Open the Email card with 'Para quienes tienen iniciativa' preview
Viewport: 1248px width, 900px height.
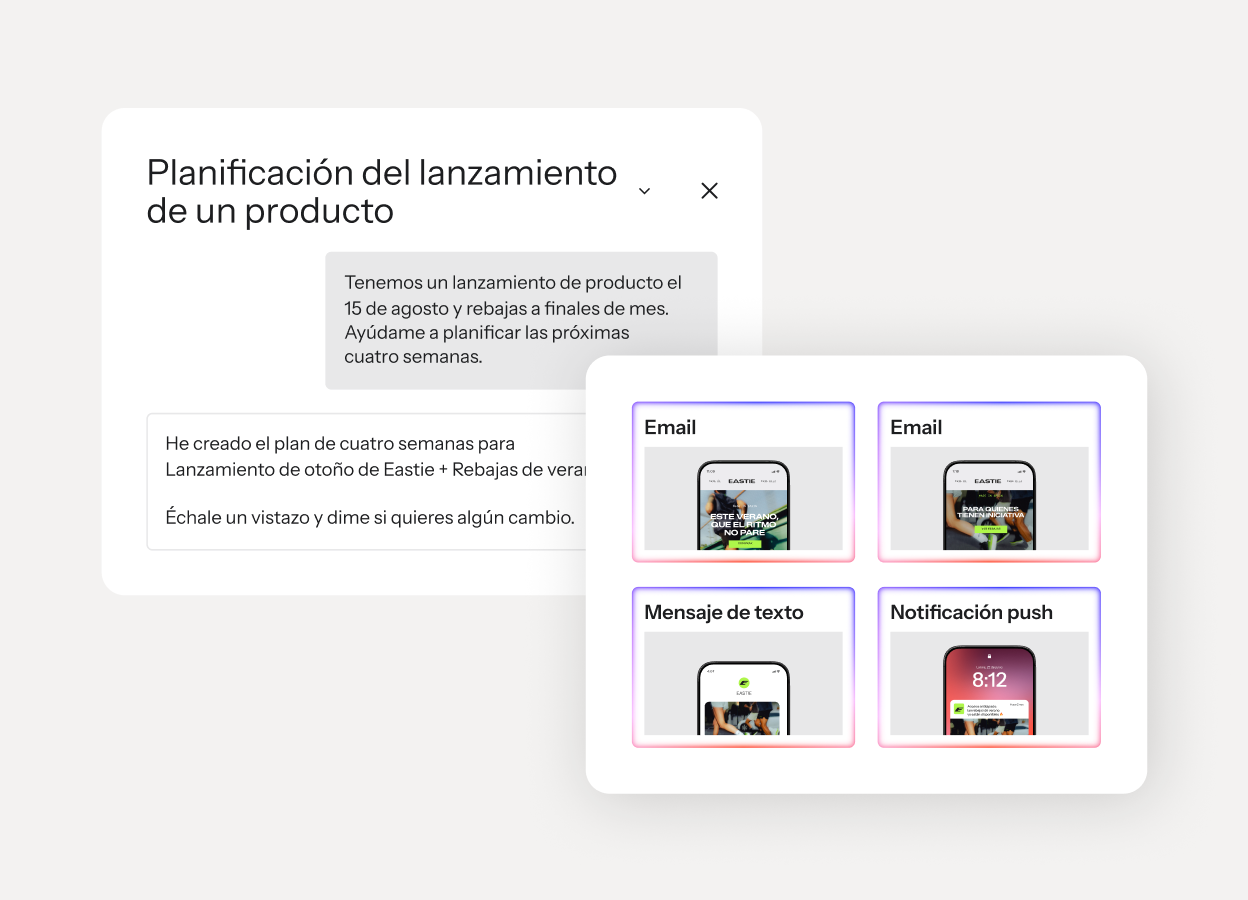[989, 482]
